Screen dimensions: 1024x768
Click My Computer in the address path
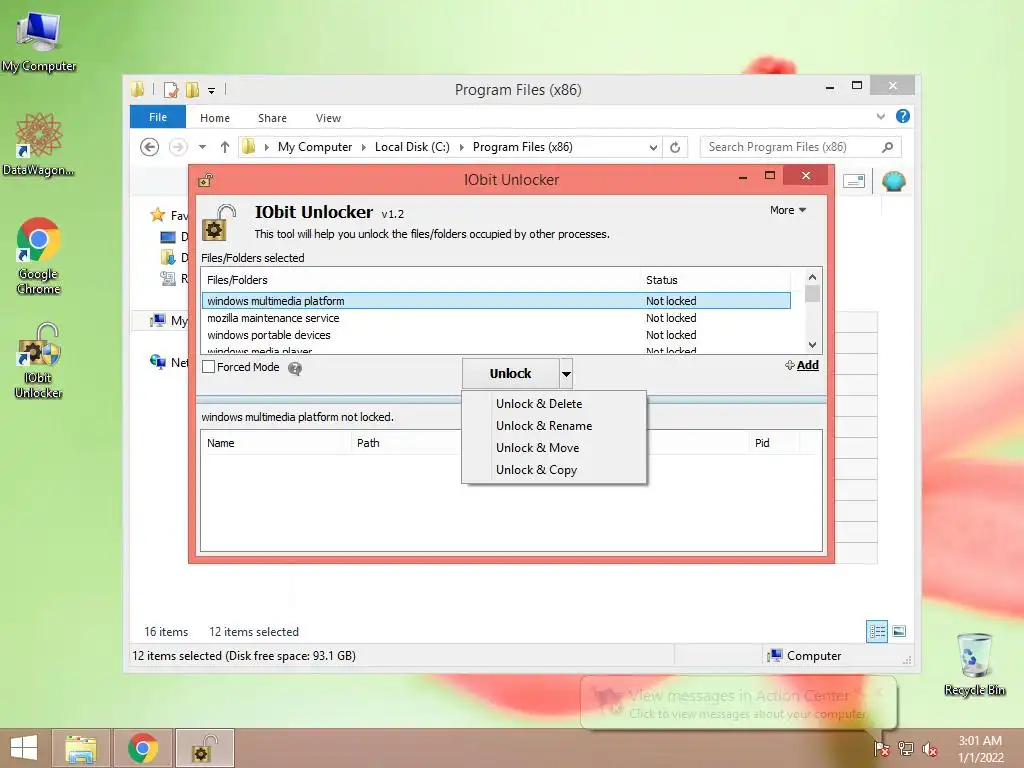[x=315, y=147]
